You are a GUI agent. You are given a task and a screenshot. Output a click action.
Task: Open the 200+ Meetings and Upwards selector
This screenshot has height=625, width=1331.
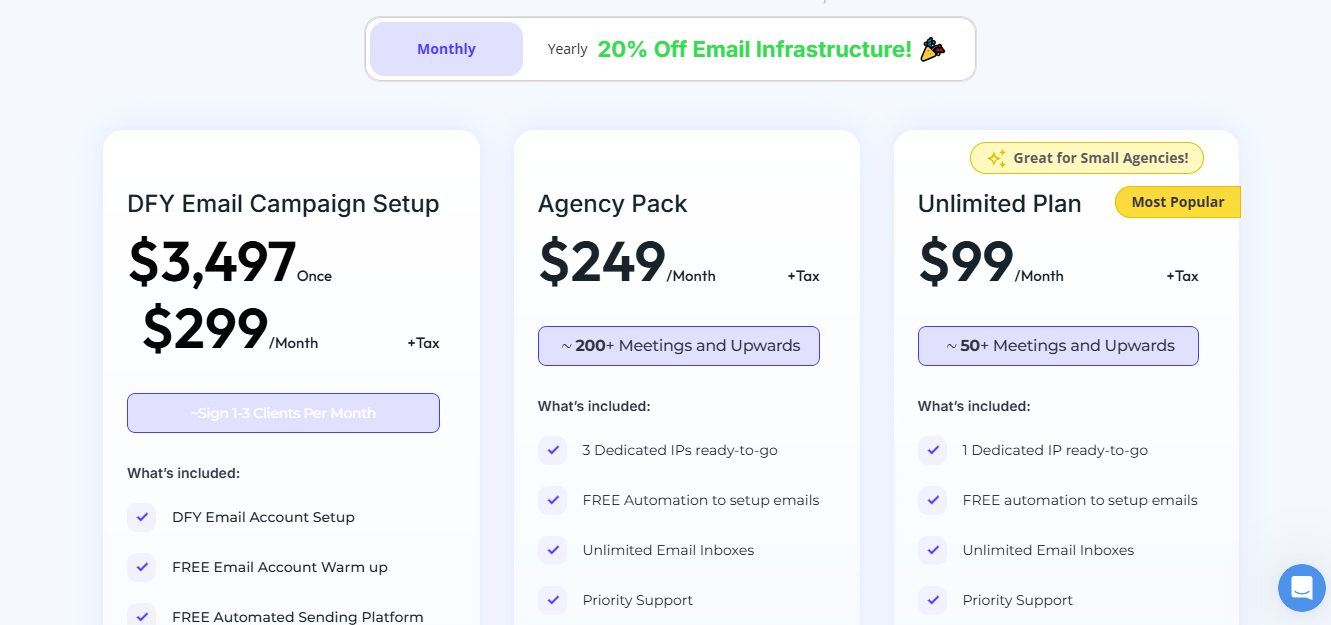(x=678, y=345)
